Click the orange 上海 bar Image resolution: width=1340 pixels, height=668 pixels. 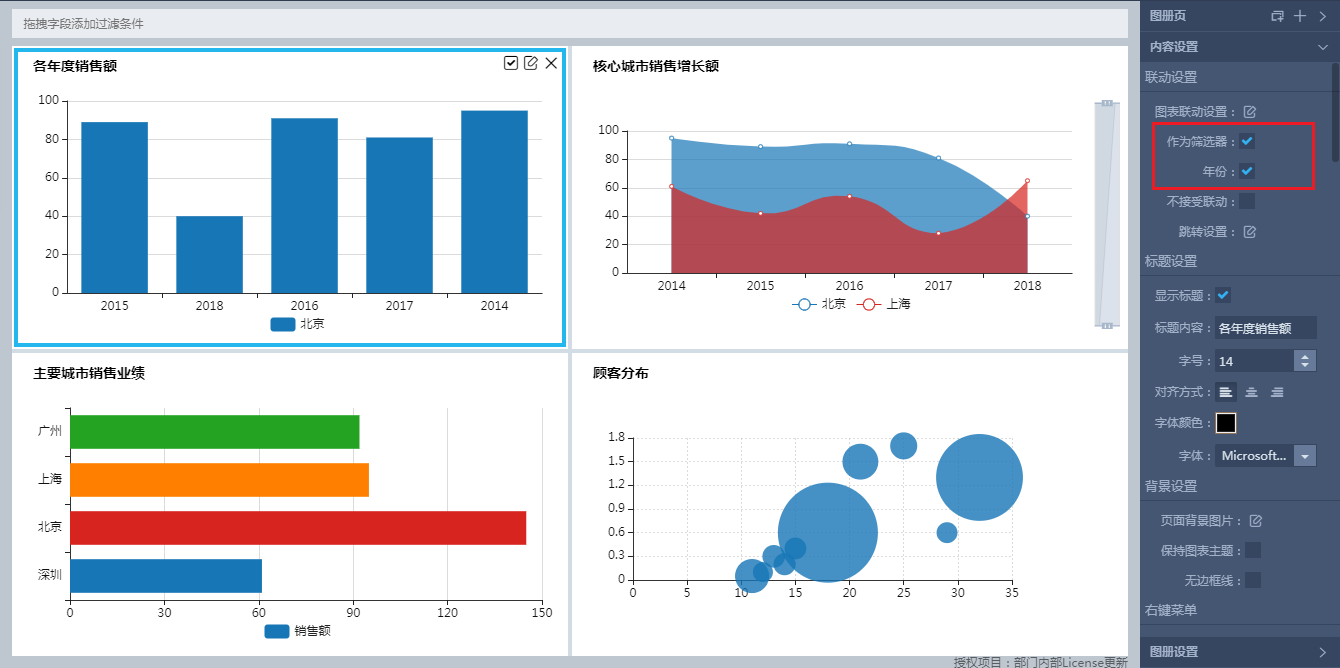click(219, 480)
